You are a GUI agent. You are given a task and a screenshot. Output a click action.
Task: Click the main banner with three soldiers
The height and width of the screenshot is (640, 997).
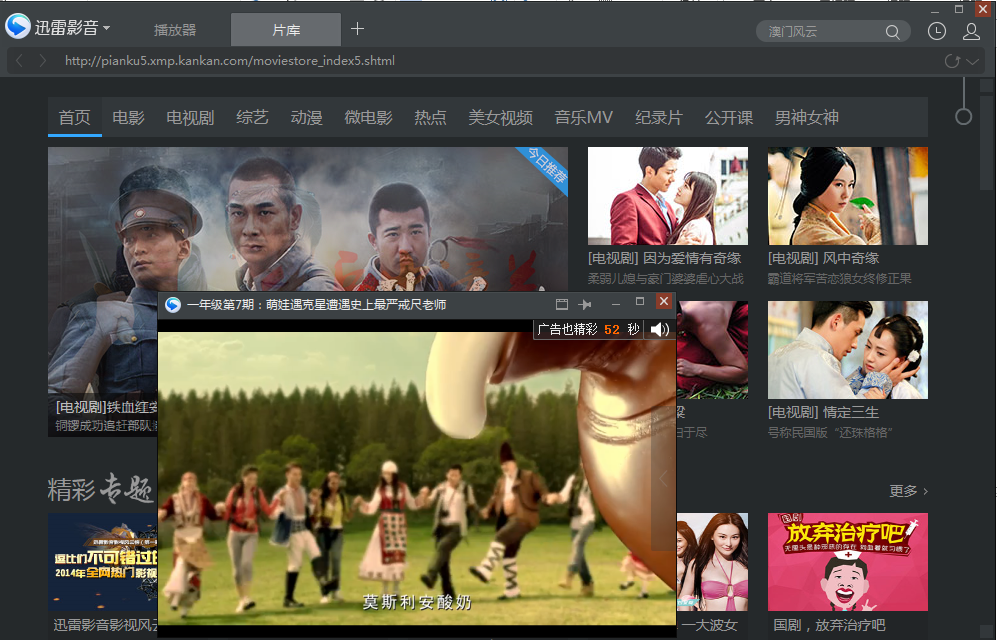click(x=308, y=219)
